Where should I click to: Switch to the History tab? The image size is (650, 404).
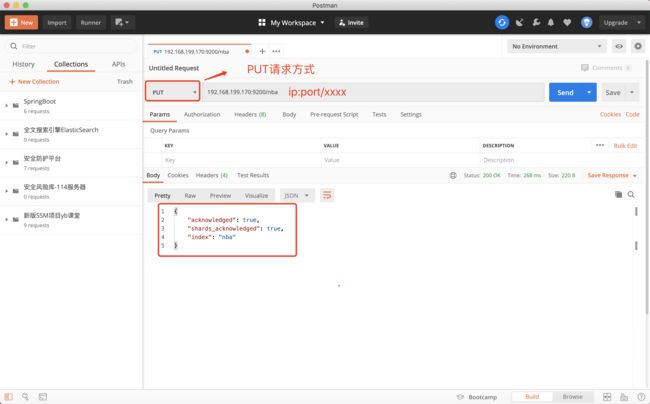pyautogui.click(x=23, y=64)
